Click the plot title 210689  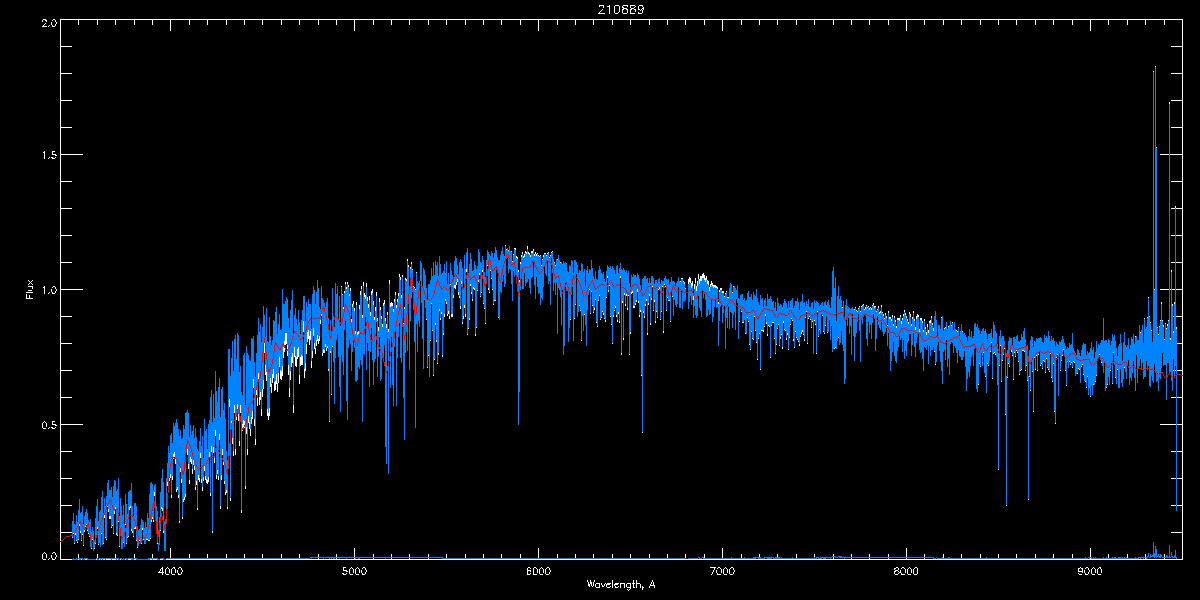coord(620,10)
